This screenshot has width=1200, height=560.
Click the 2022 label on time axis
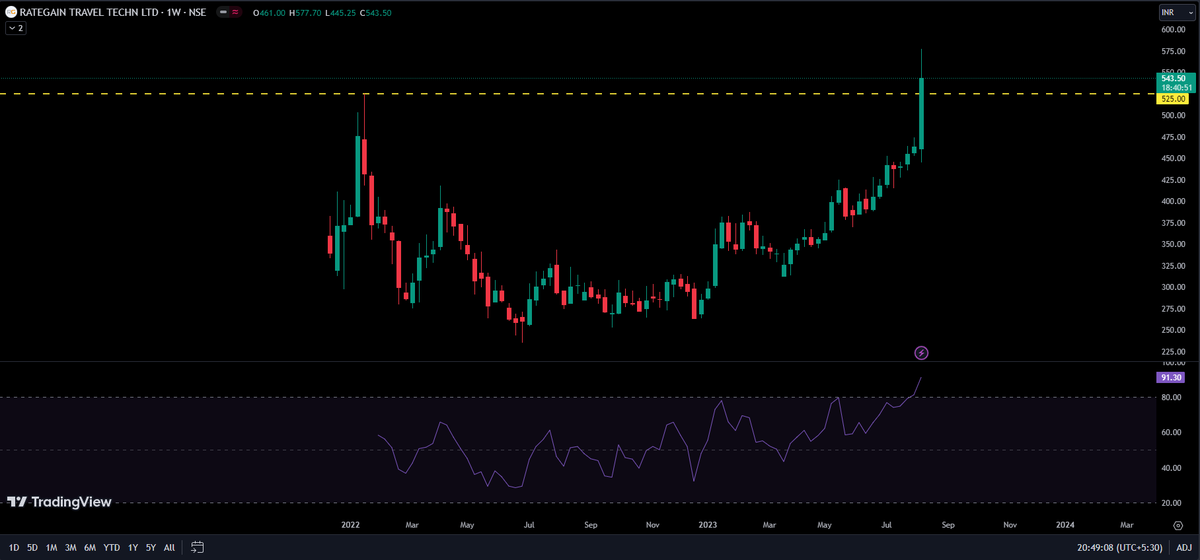[350, 523]
